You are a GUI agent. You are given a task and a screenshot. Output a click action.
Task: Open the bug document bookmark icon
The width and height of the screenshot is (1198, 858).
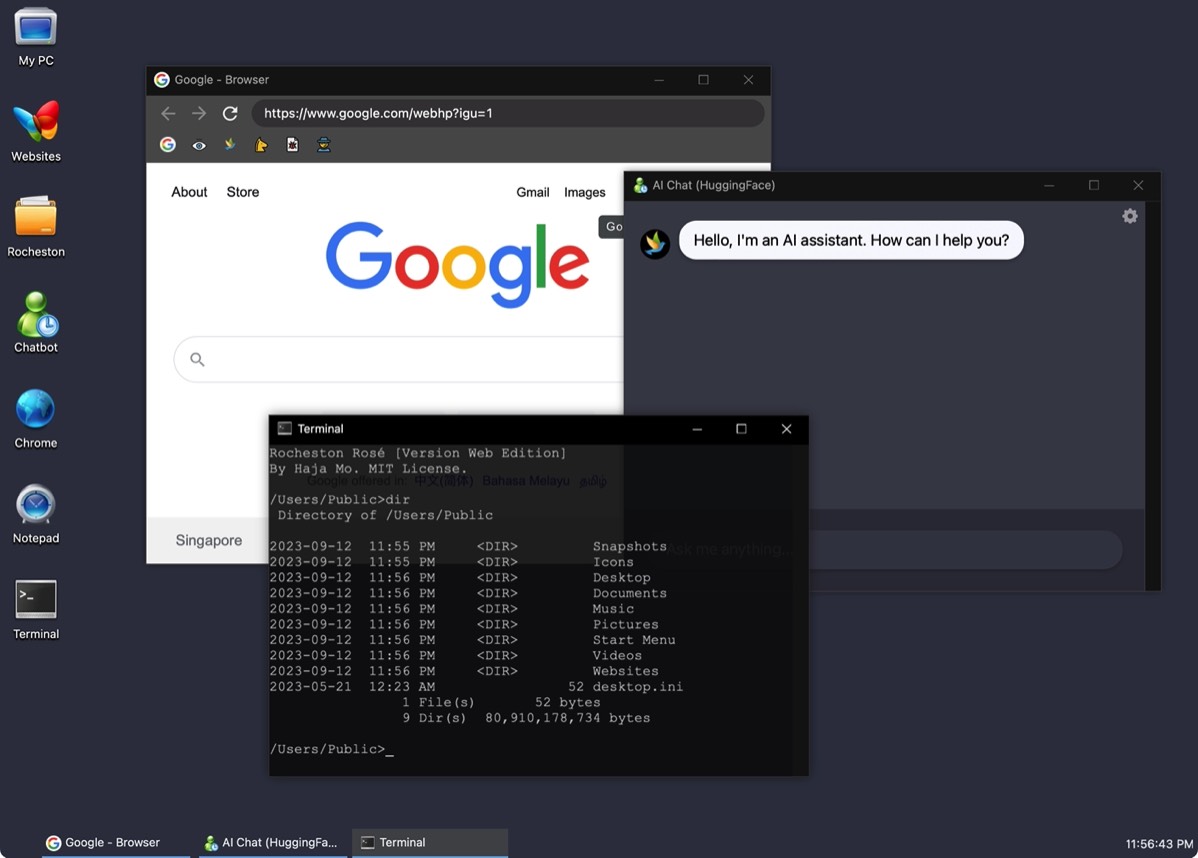tap(293, 144)
